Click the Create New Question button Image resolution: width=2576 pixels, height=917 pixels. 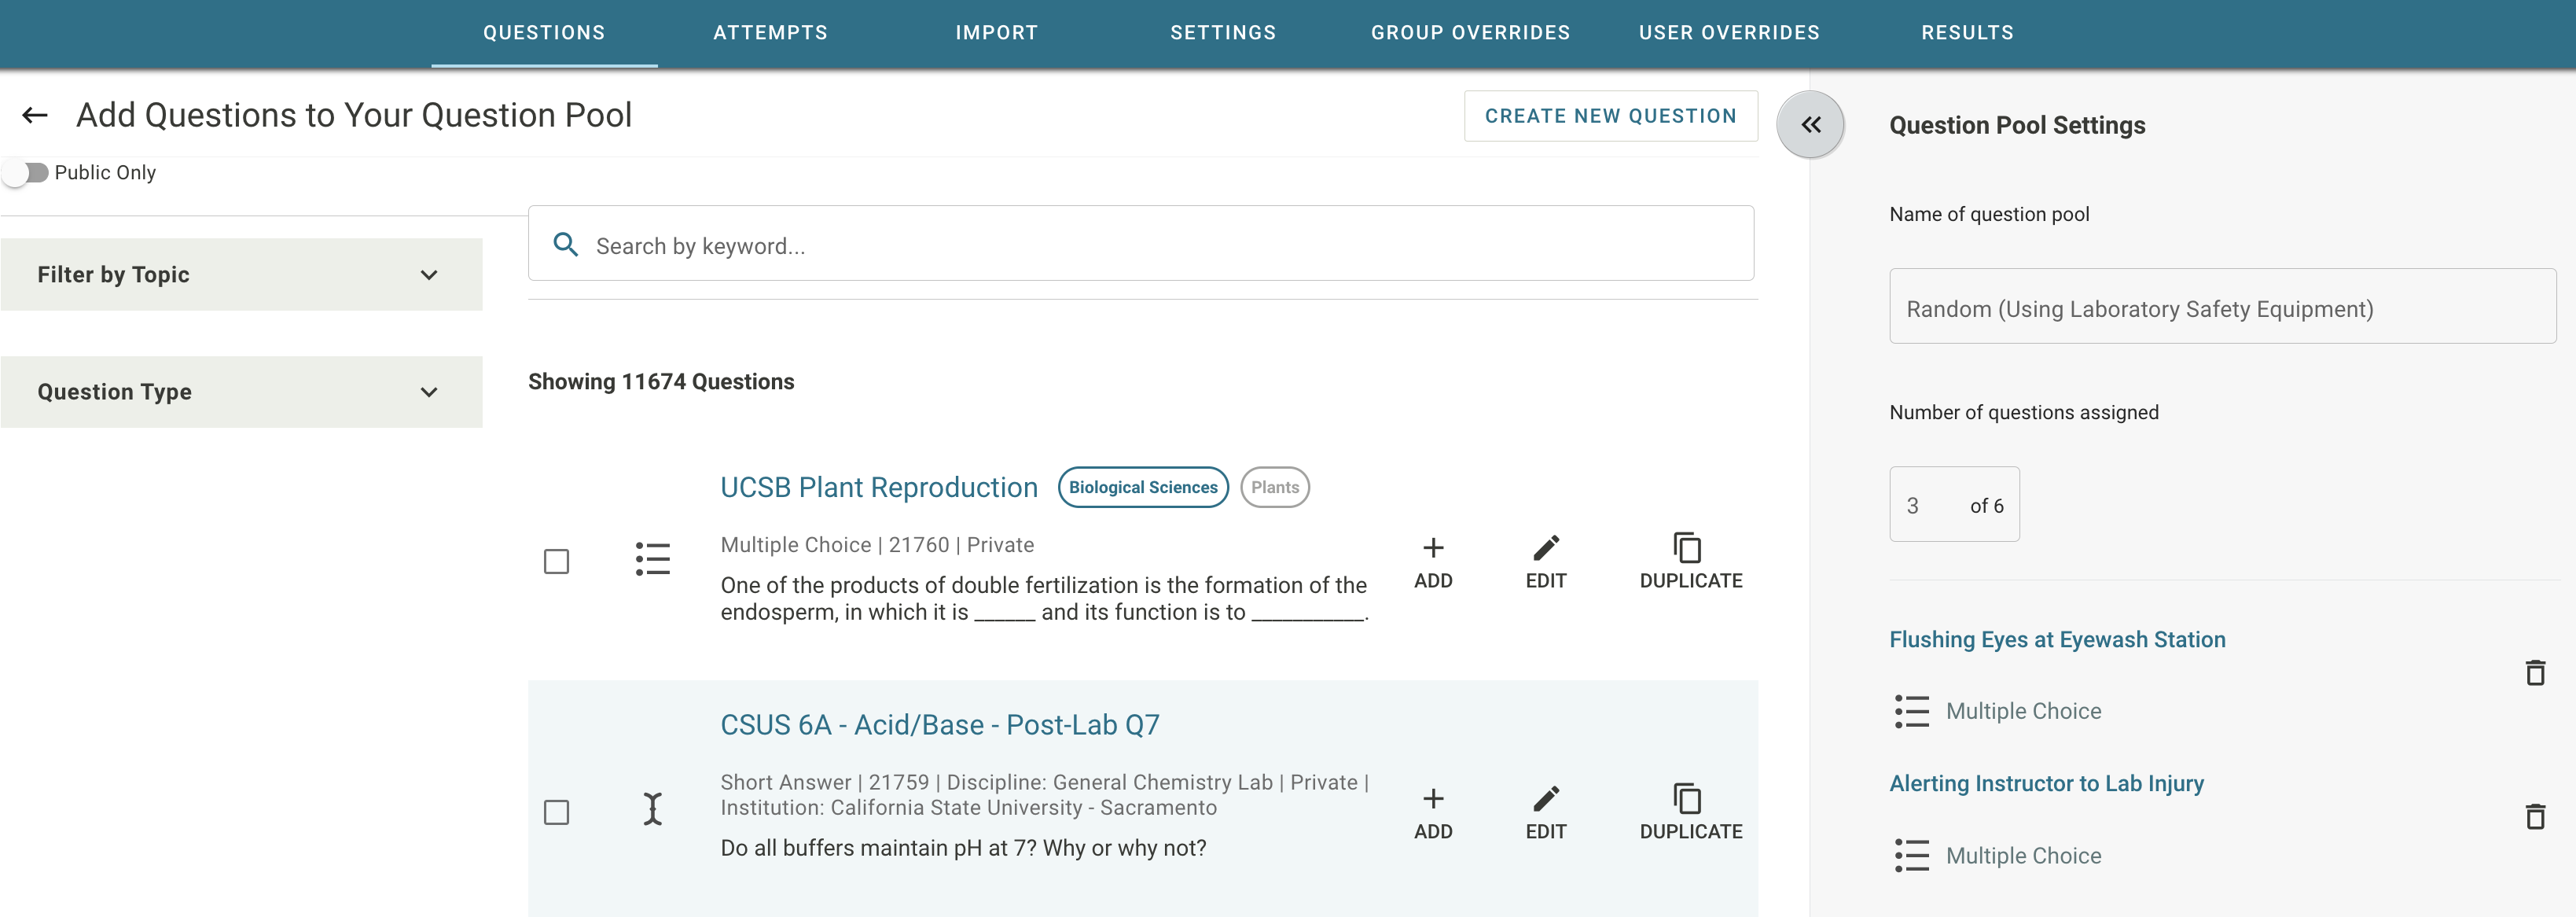1610,116
